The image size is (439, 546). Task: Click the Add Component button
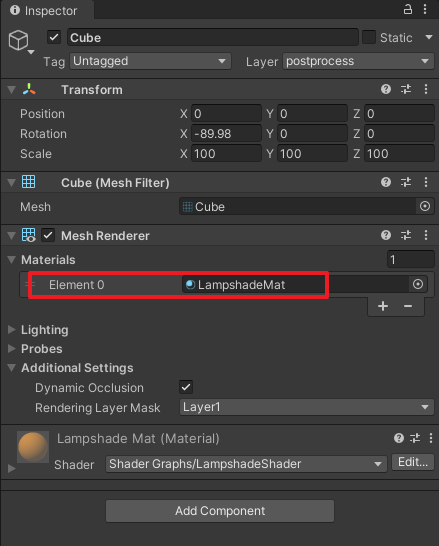(220, 511)
